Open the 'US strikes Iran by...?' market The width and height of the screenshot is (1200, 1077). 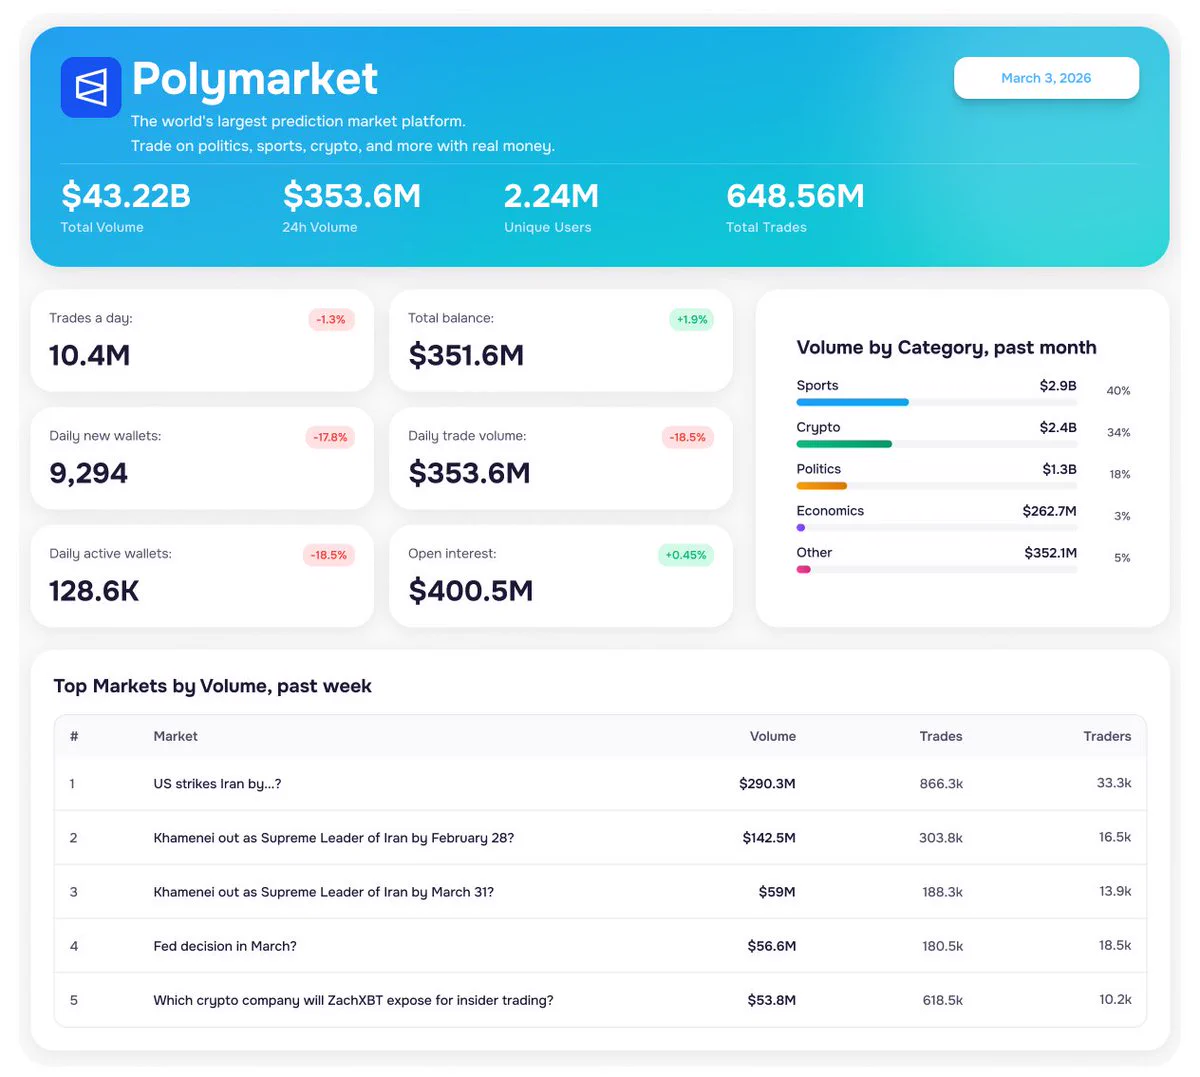tap(217, 784)
